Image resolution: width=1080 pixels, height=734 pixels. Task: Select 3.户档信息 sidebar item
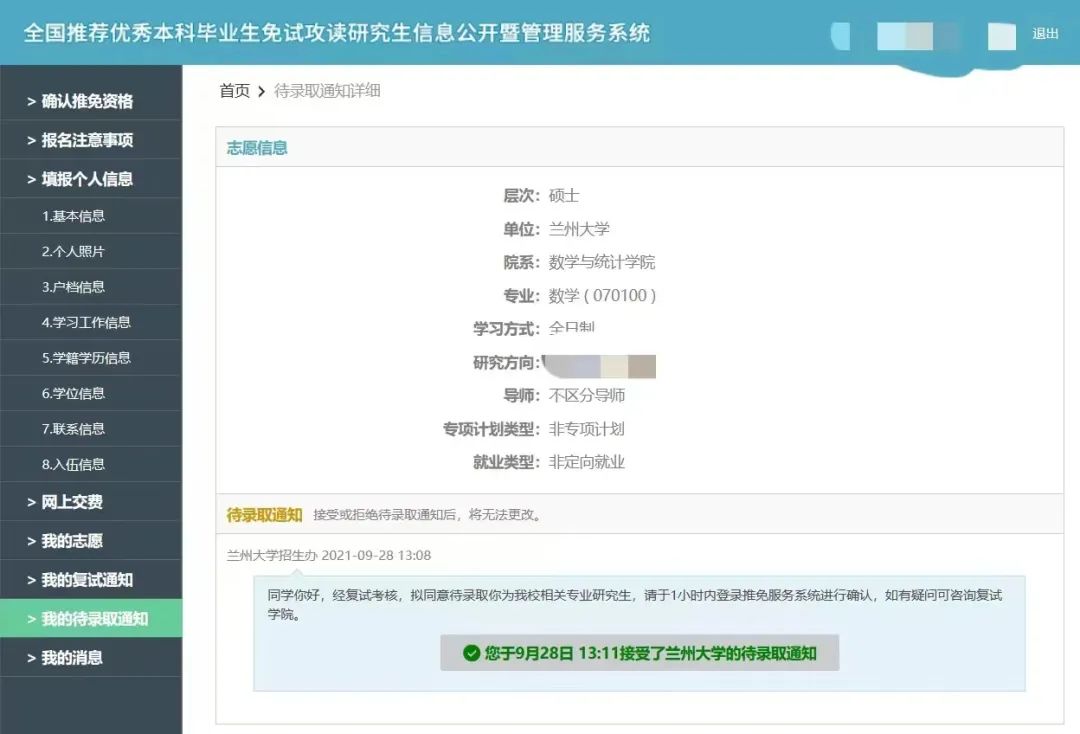point(91,287)
